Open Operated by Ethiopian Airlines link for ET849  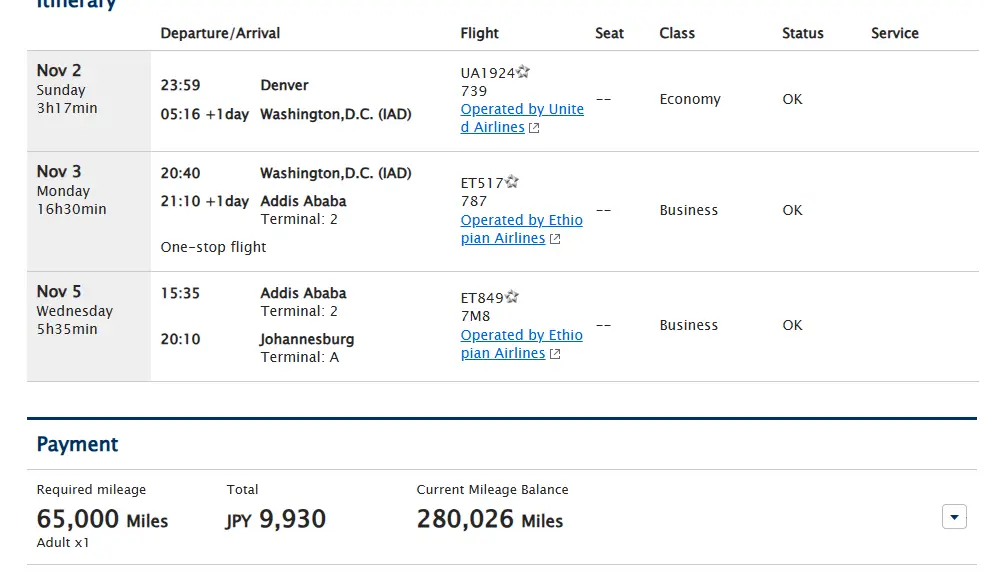tap(521, 344)
